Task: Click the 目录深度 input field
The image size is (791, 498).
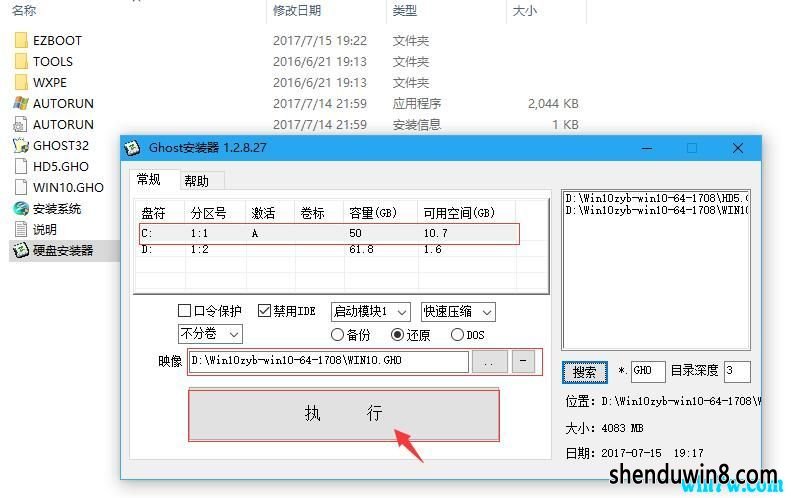Action: coord(737,371)
